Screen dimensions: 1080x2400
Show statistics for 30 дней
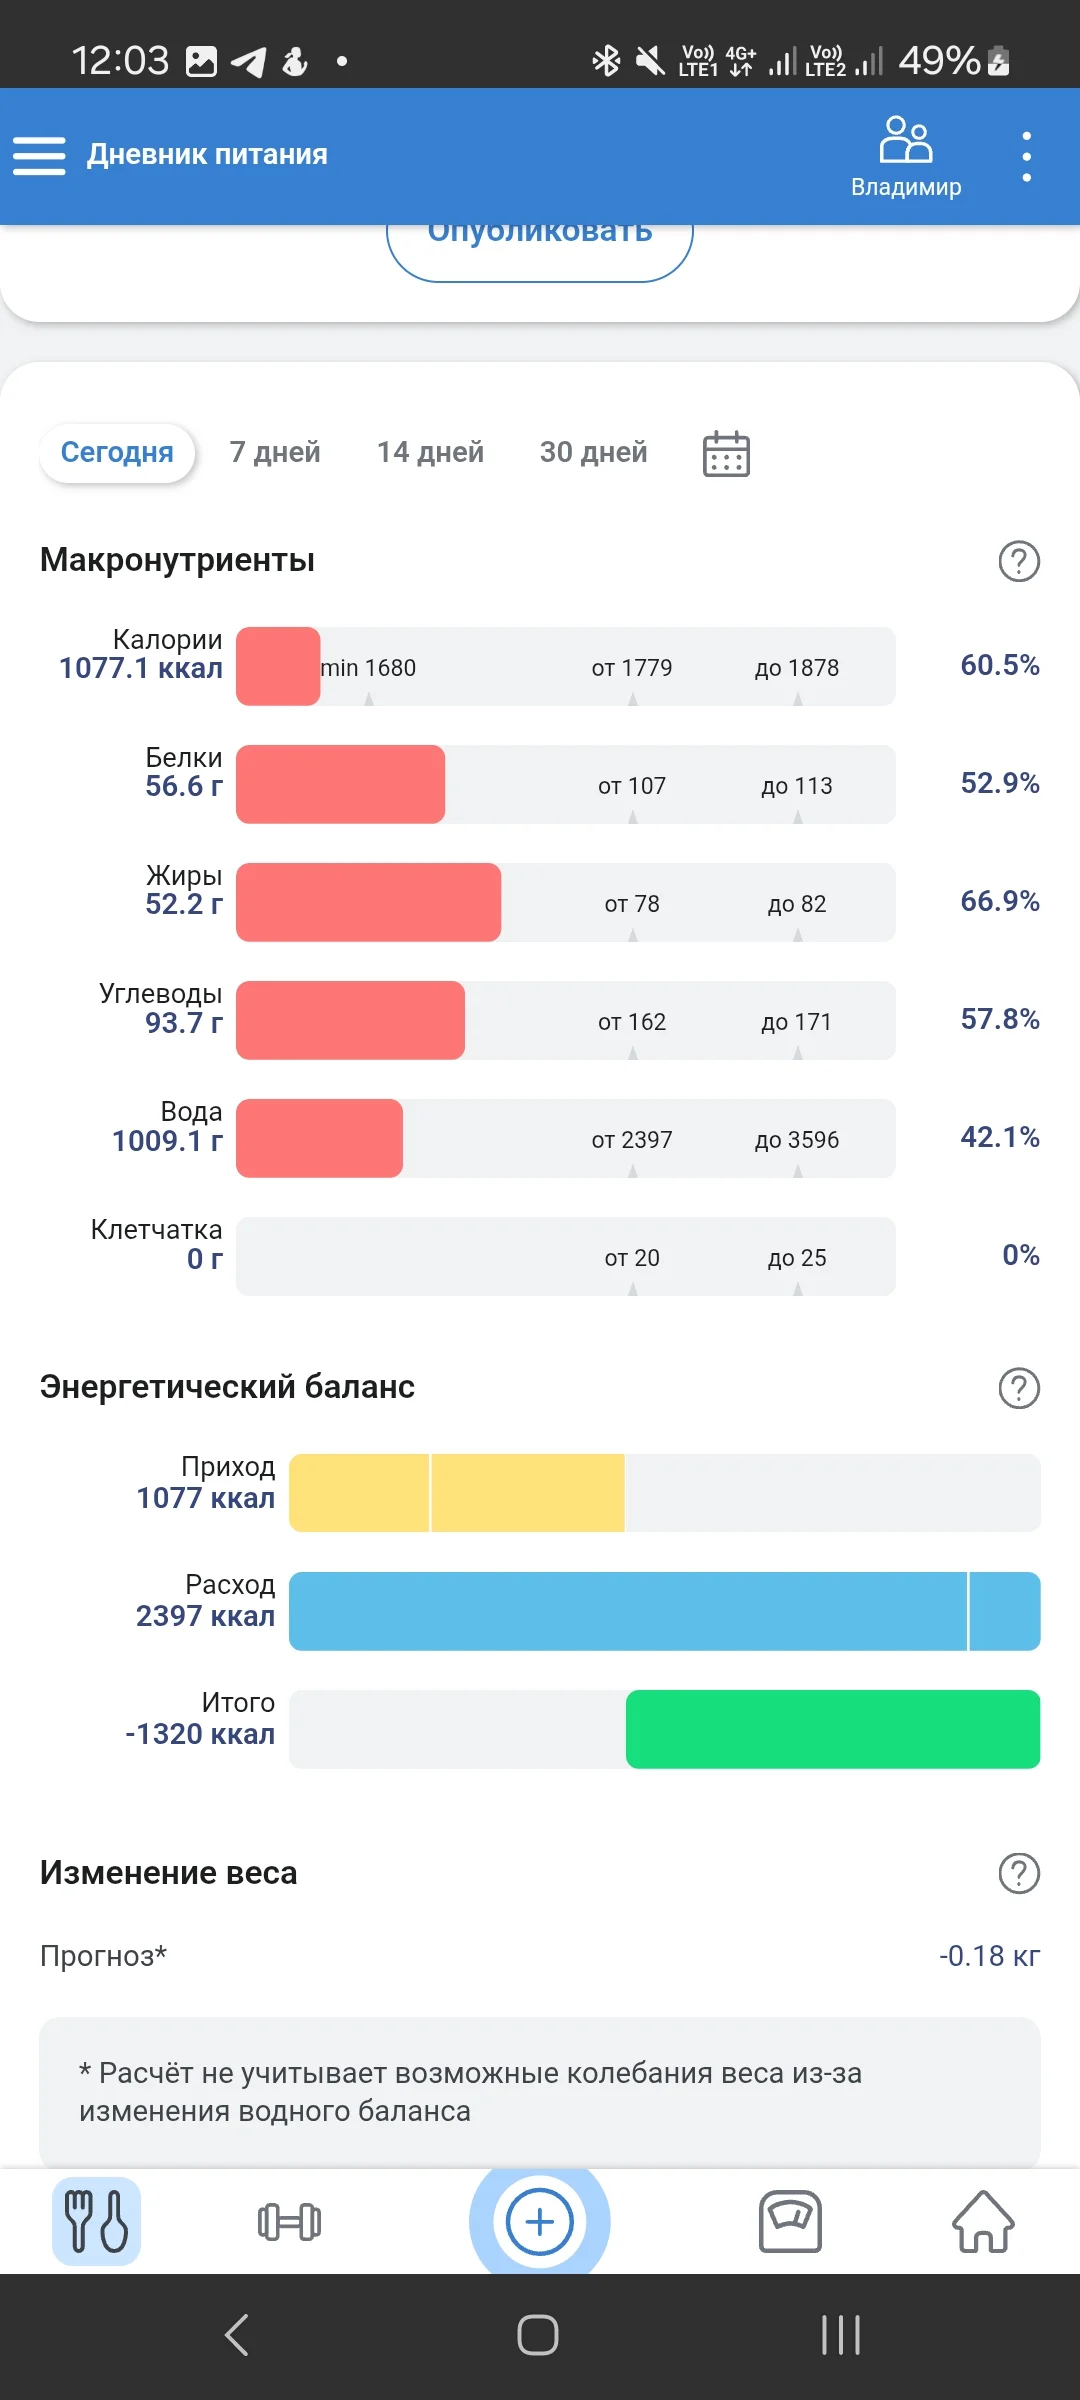coord(593,453)
